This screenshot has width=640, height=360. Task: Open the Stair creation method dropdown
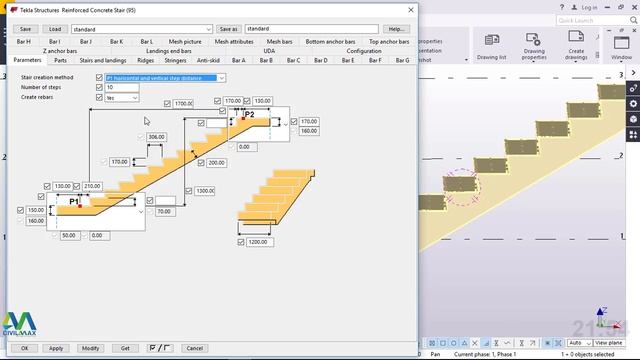(x=221, y=78)
